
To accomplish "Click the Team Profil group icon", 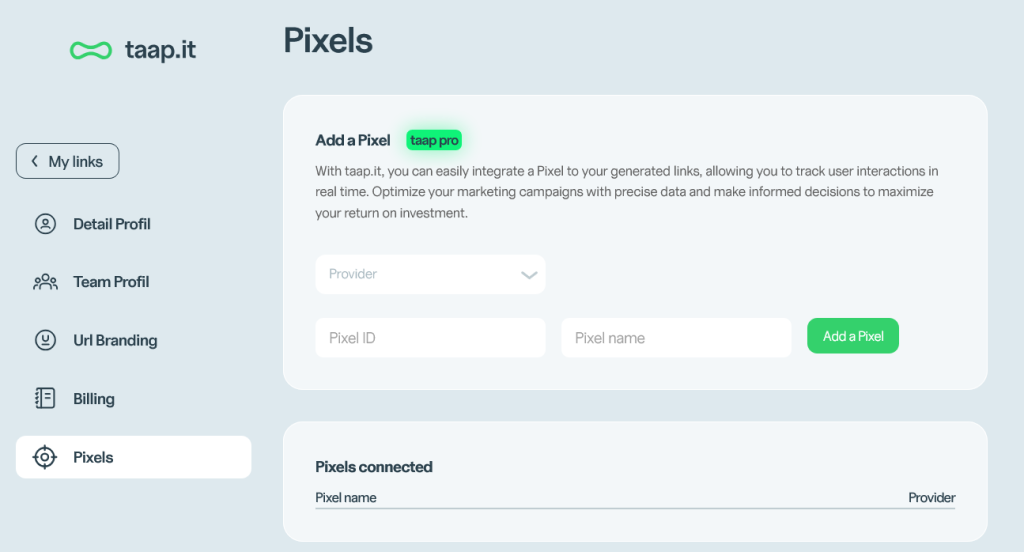I will [x=45, y=282].
